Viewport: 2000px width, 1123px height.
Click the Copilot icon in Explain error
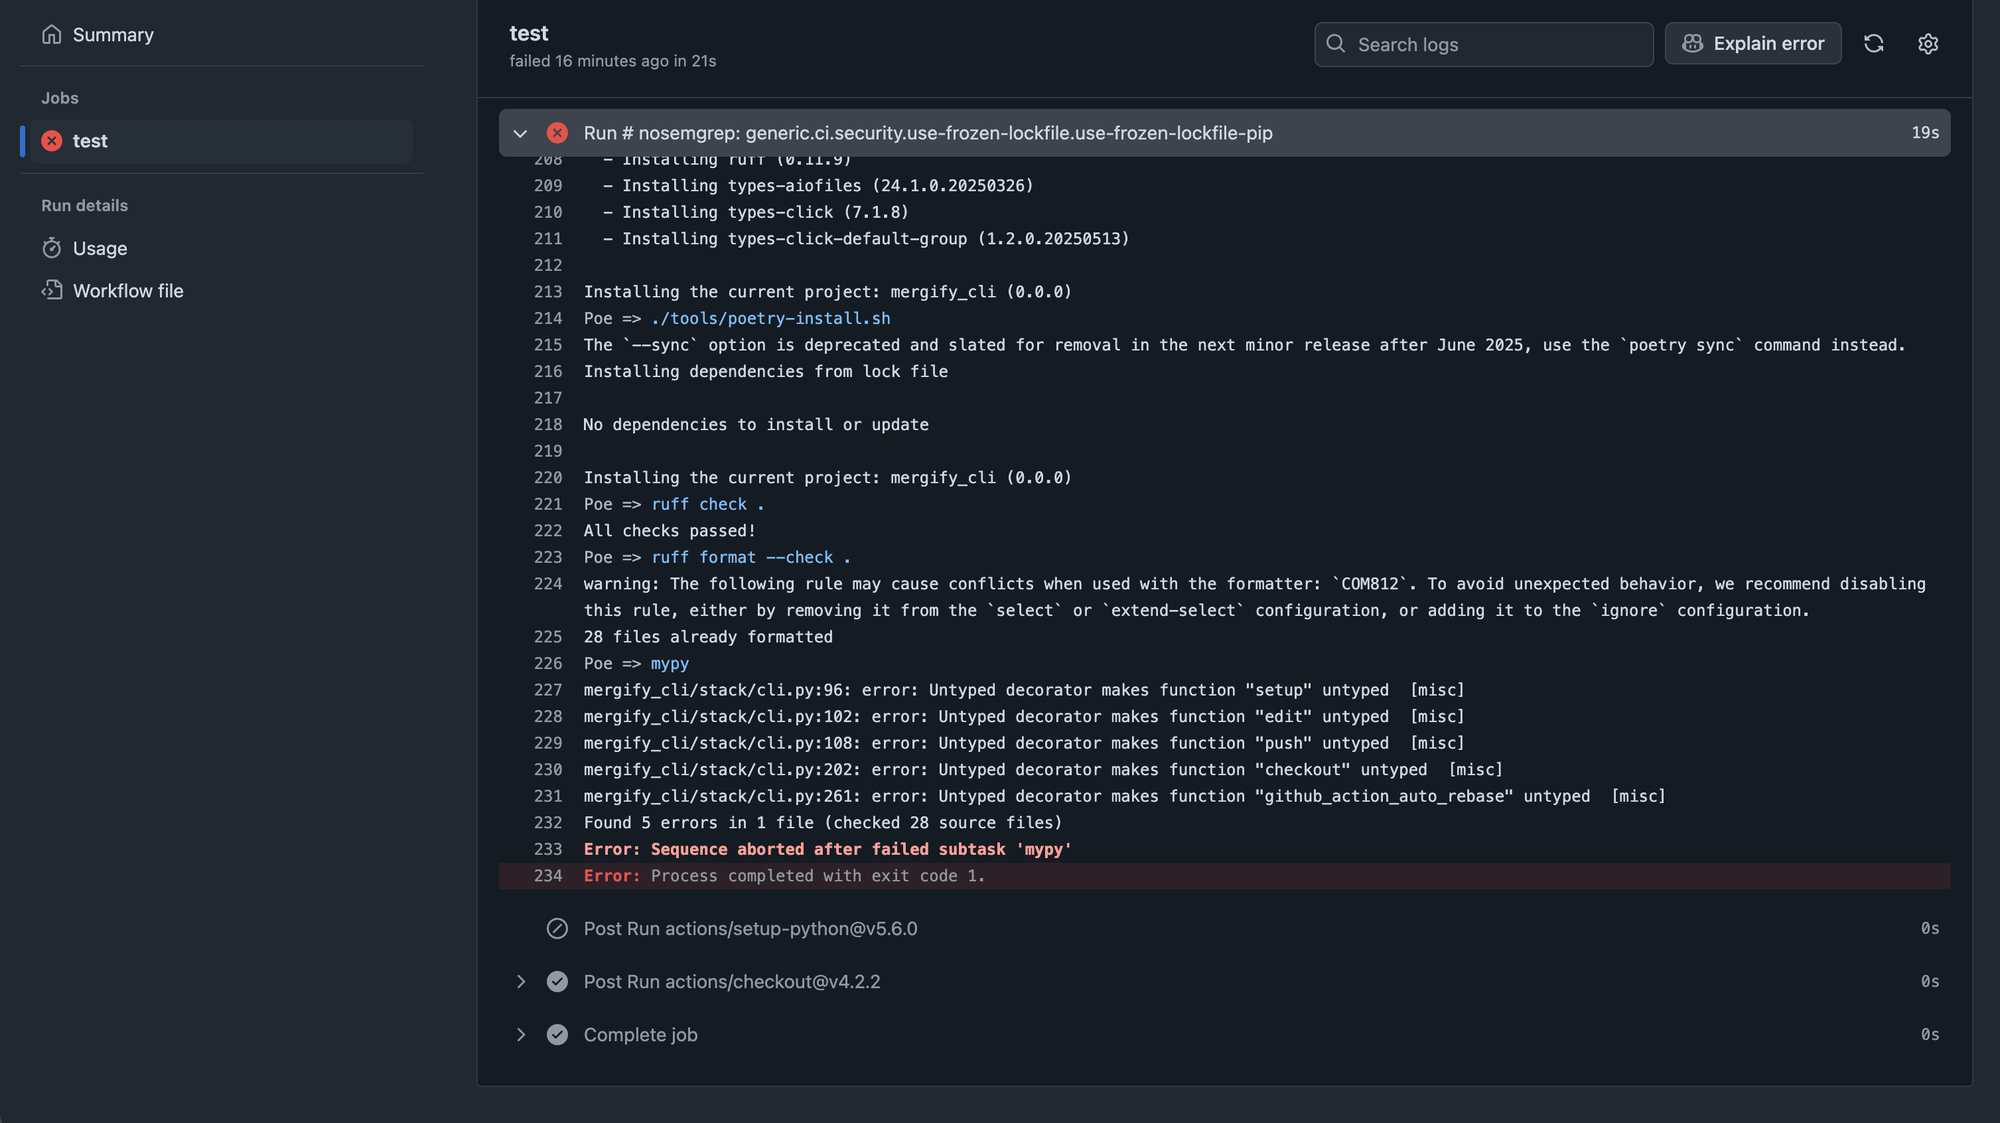[x=1692, y=44]
